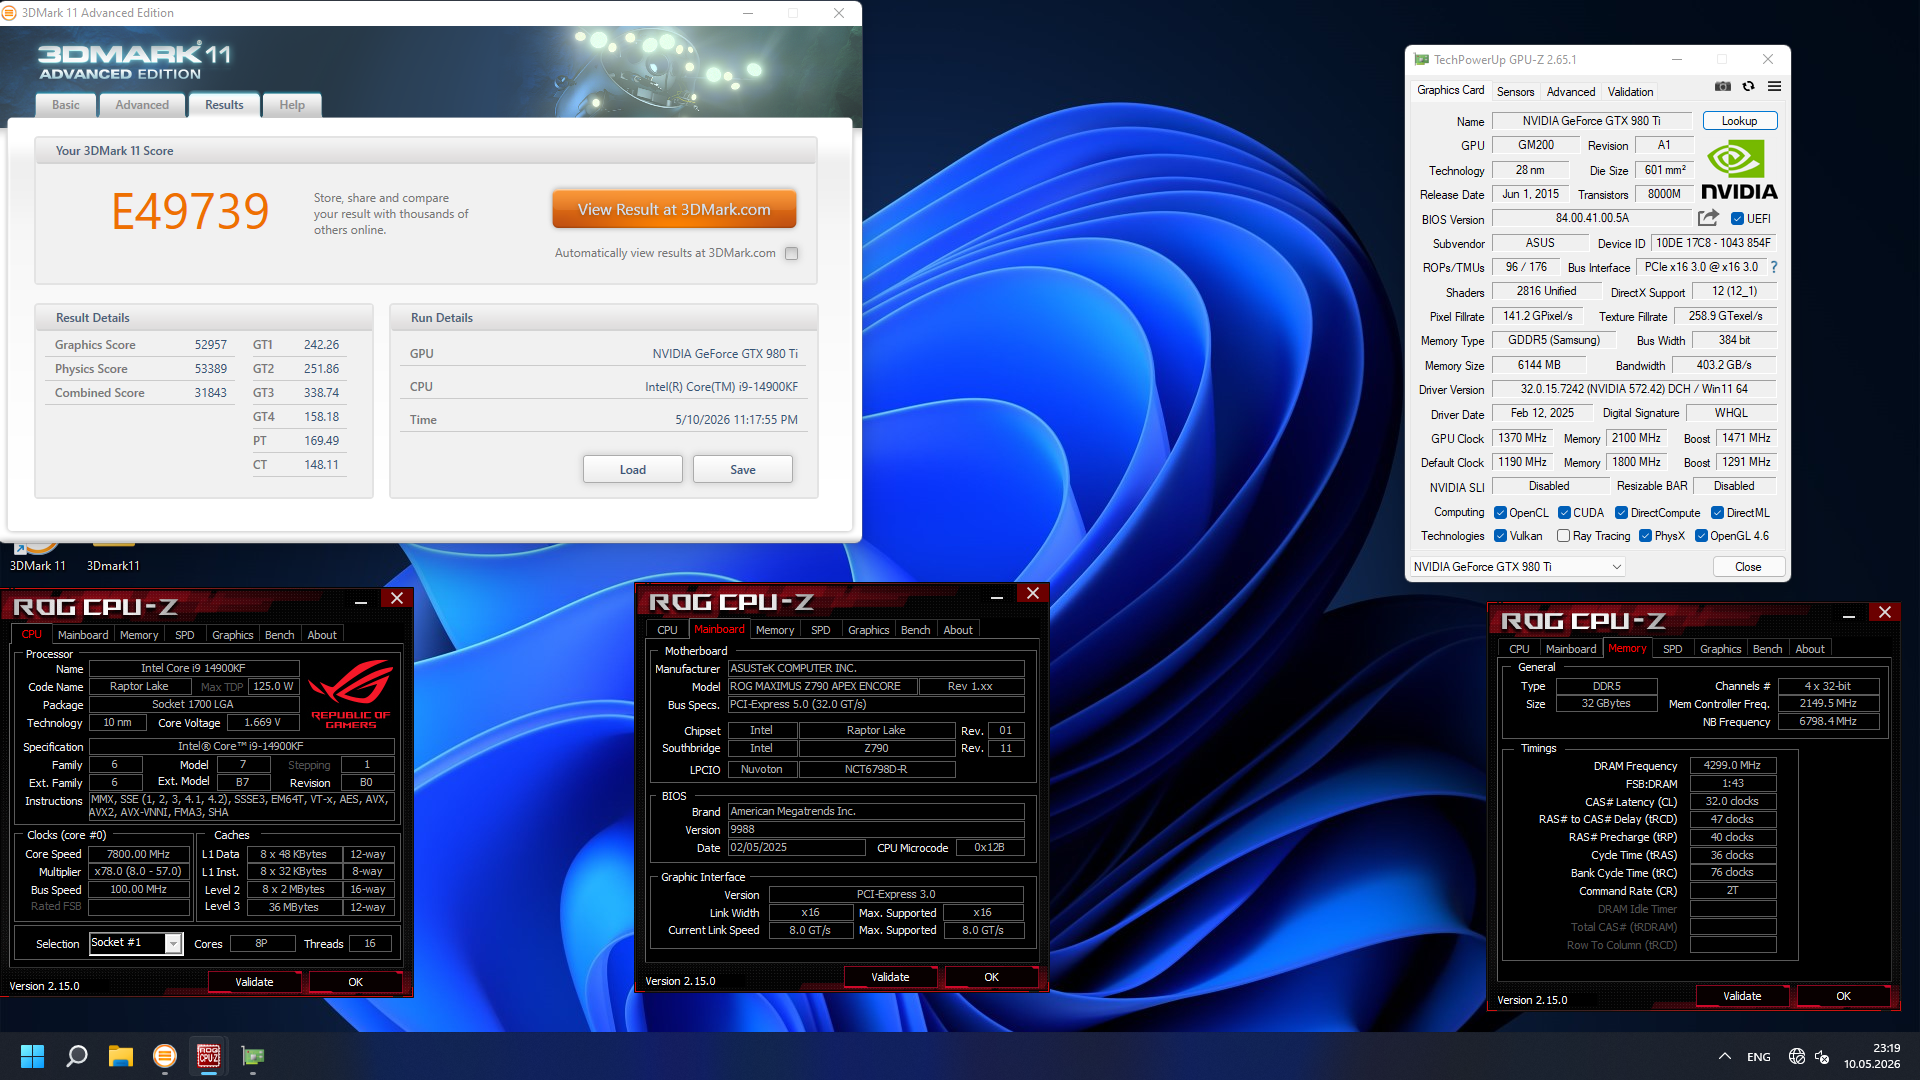
Task: Click View Result at 3DMark.com button
Action: [x=674, y=210]
